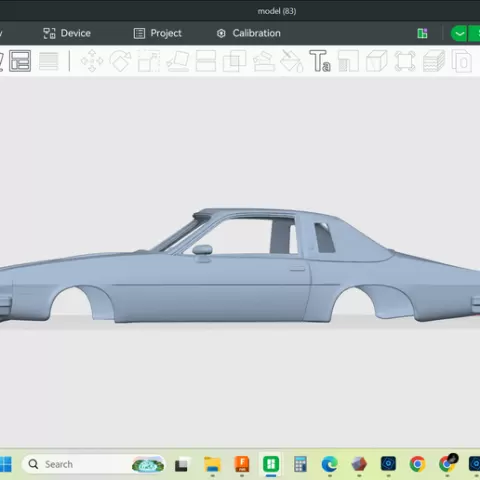Select the Scale tool
Viewport: 480px width, 480px height.
[x=149, y=61]
